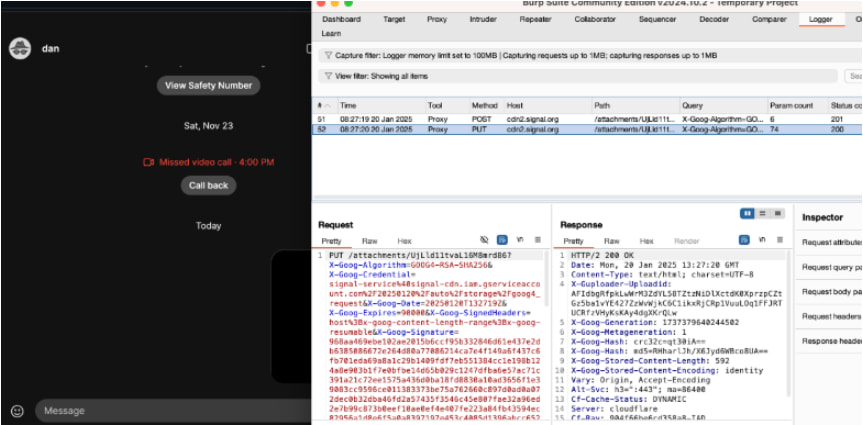Viewport: 863px width, 425px height.
Task: Switch to the Target tab
Action: point(394,19)
